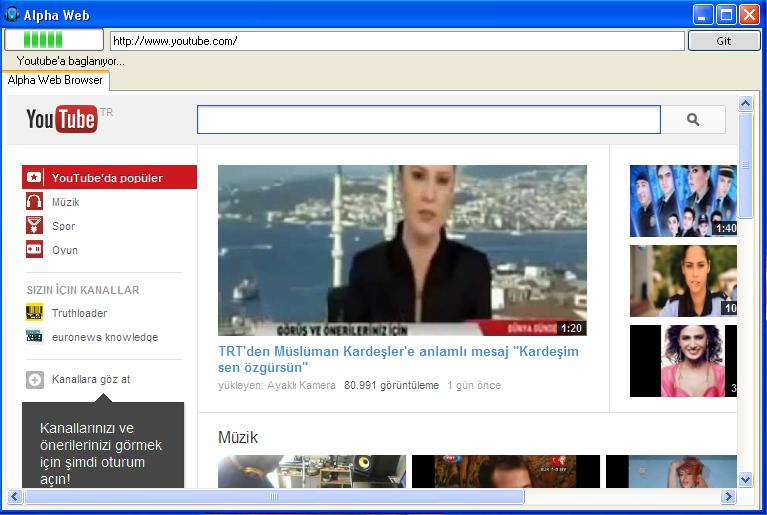Viewport: 767px width, 515px height.
Task: Click the Ayaklı Kamera uploader name
Action: coord(301,385)
